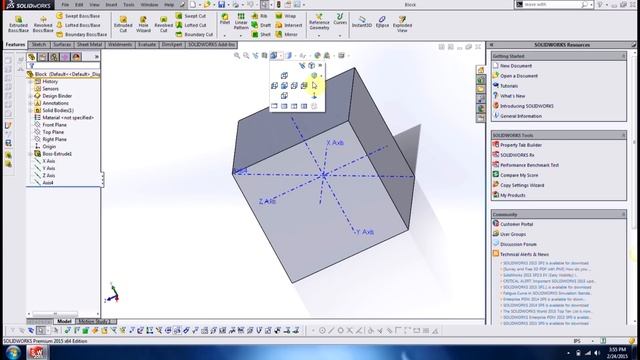Expand the Solid Bodies(1) node
This screenshot has height=360, width=640.
[x=30, y=111]
